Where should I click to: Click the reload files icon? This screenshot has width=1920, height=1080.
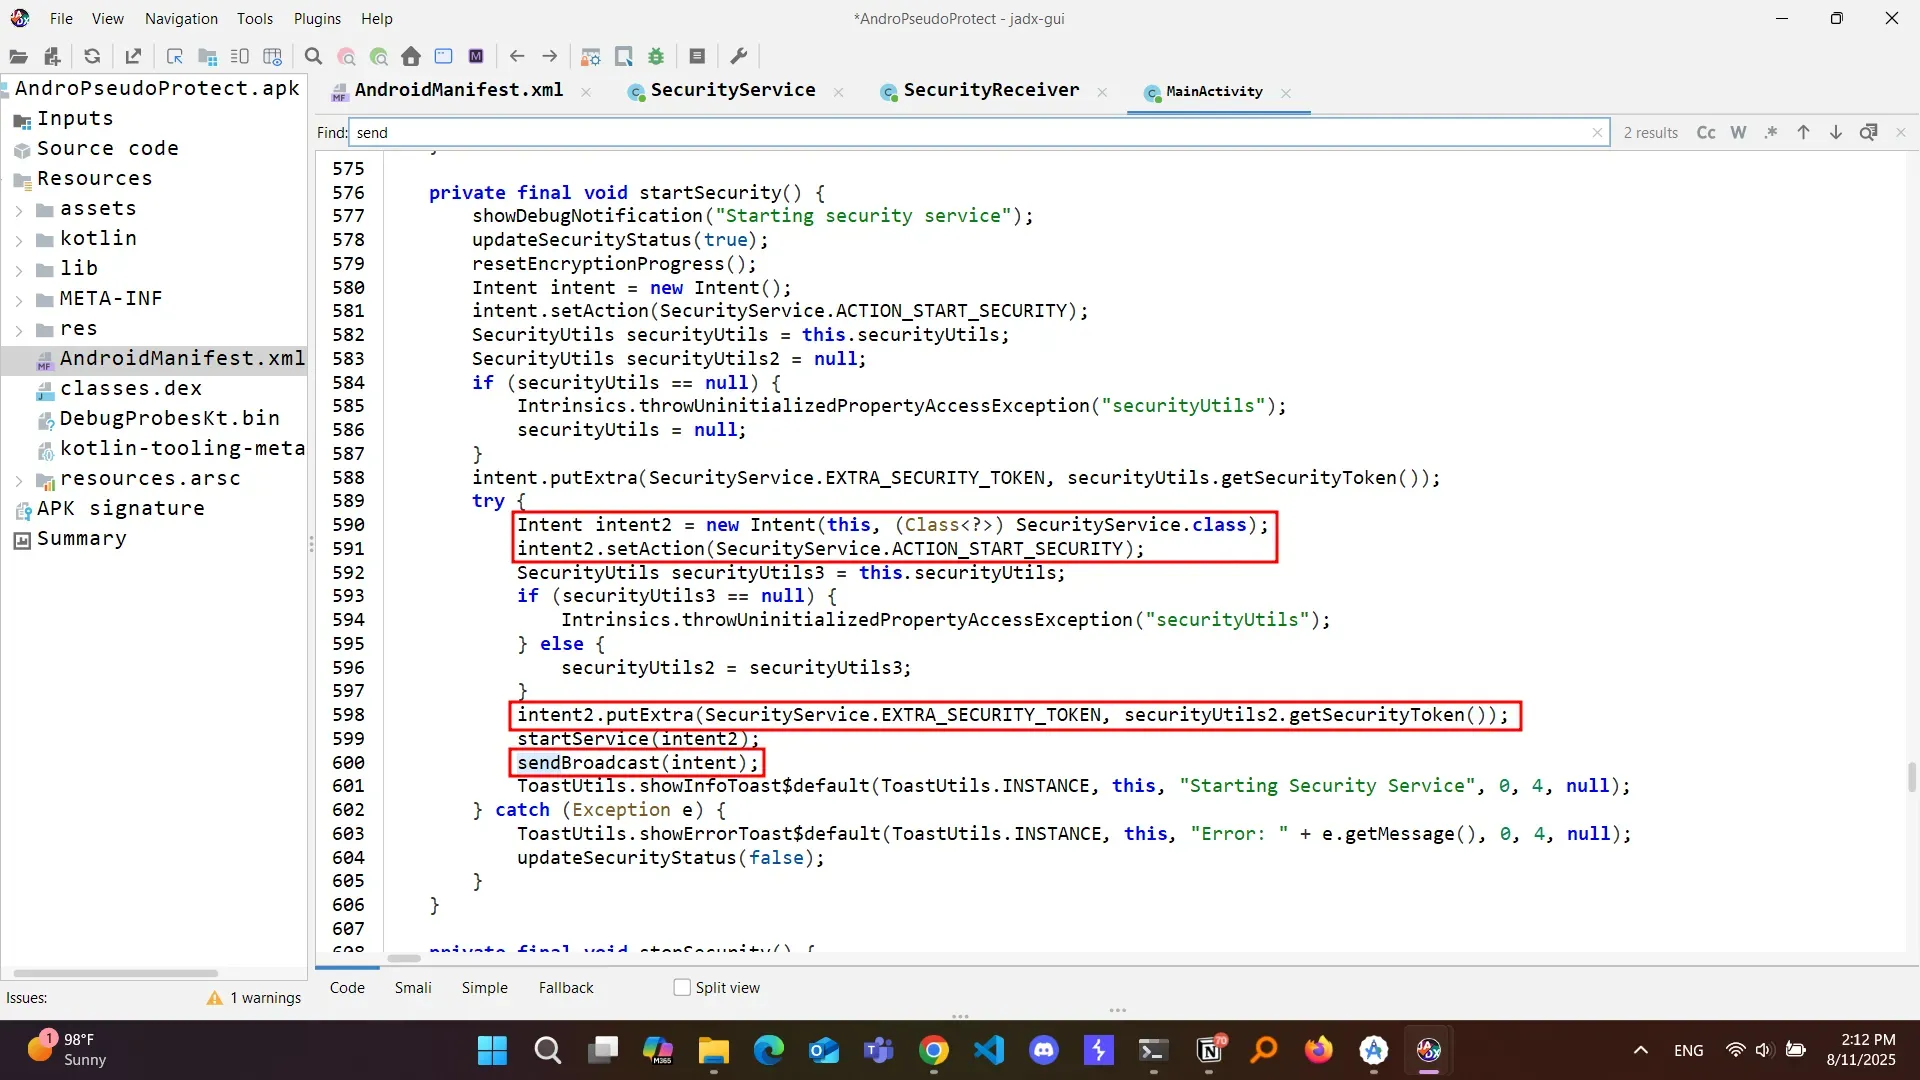click(x=92, y=57)
